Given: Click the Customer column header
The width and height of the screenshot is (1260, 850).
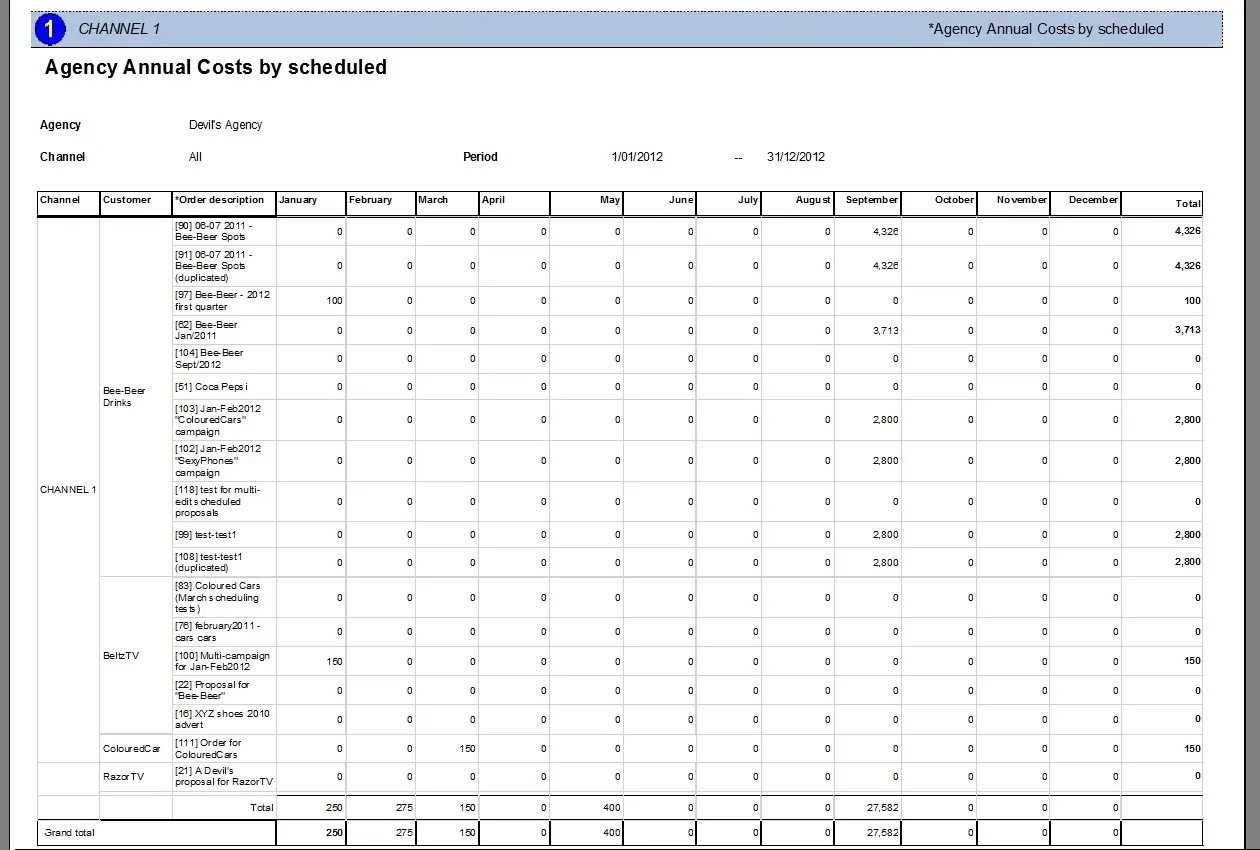Looking at the screenshot, I should coord(127,200).
